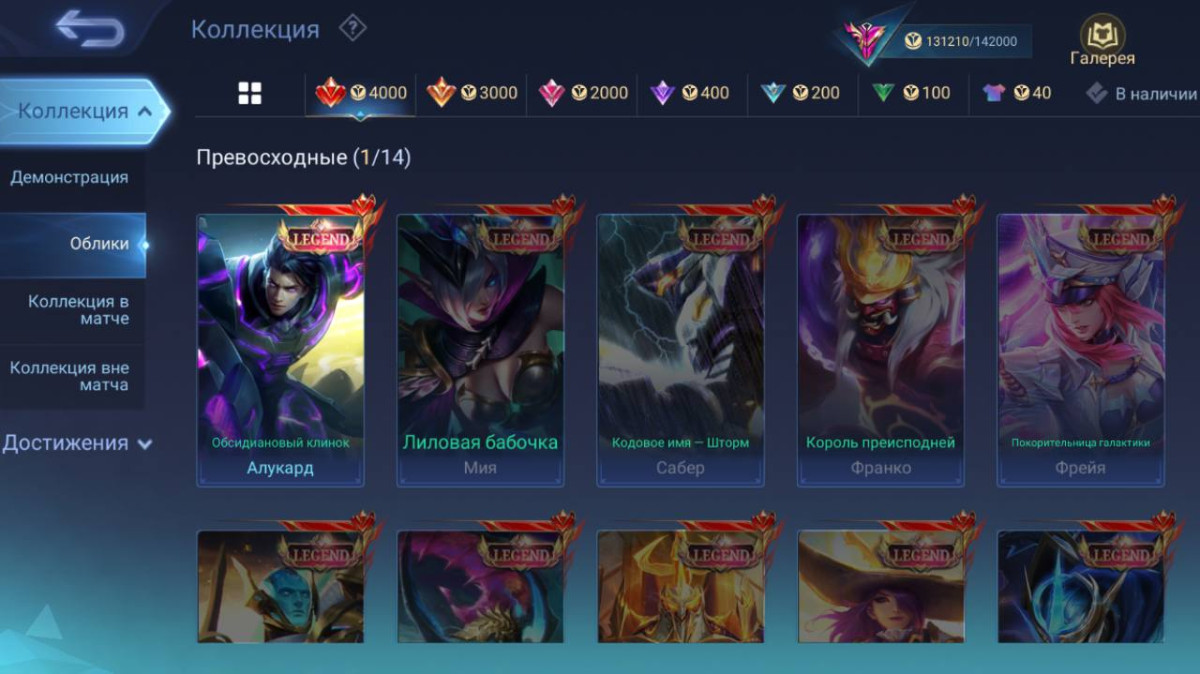The height and width of the screenshot is (674, 1200).
Task: Open collection points 131210/142000 badge
Action: [x=936, y=41]
